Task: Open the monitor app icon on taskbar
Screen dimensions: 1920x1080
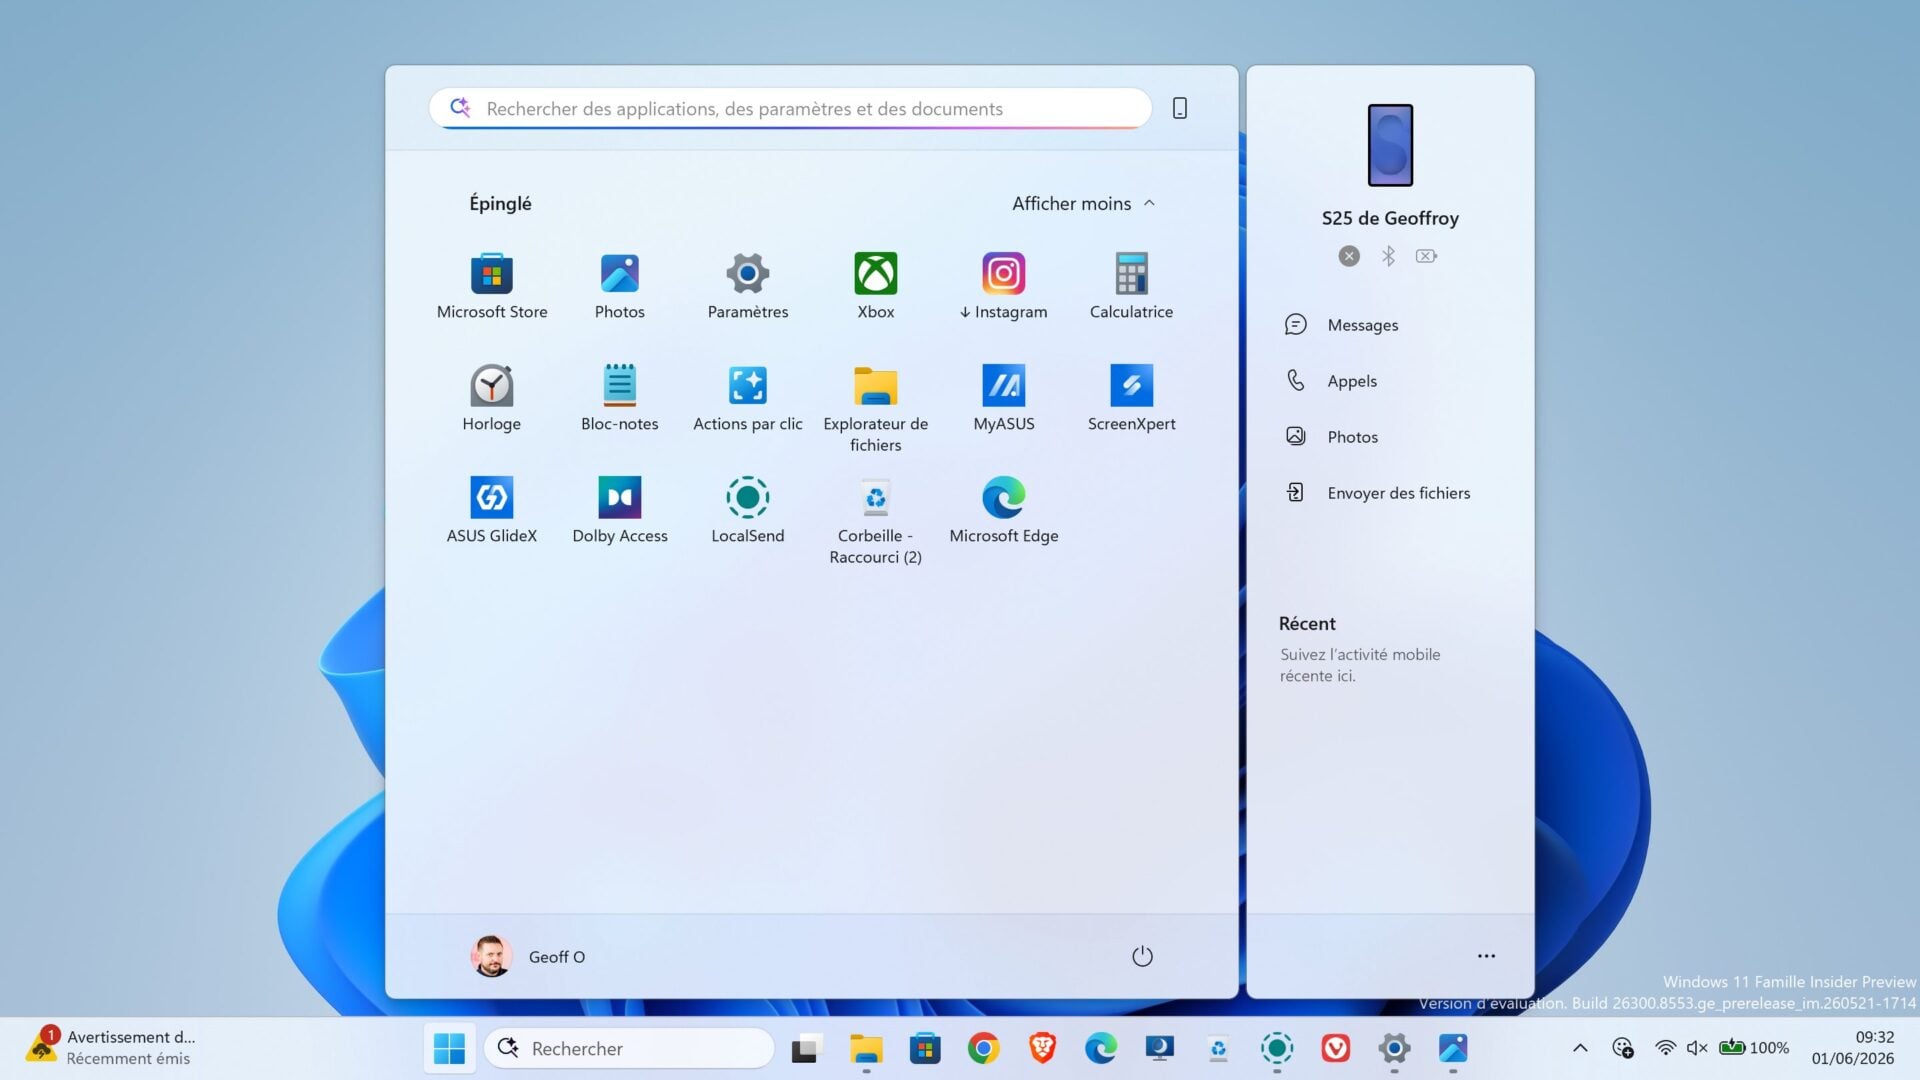Action: [1160, 1048]
